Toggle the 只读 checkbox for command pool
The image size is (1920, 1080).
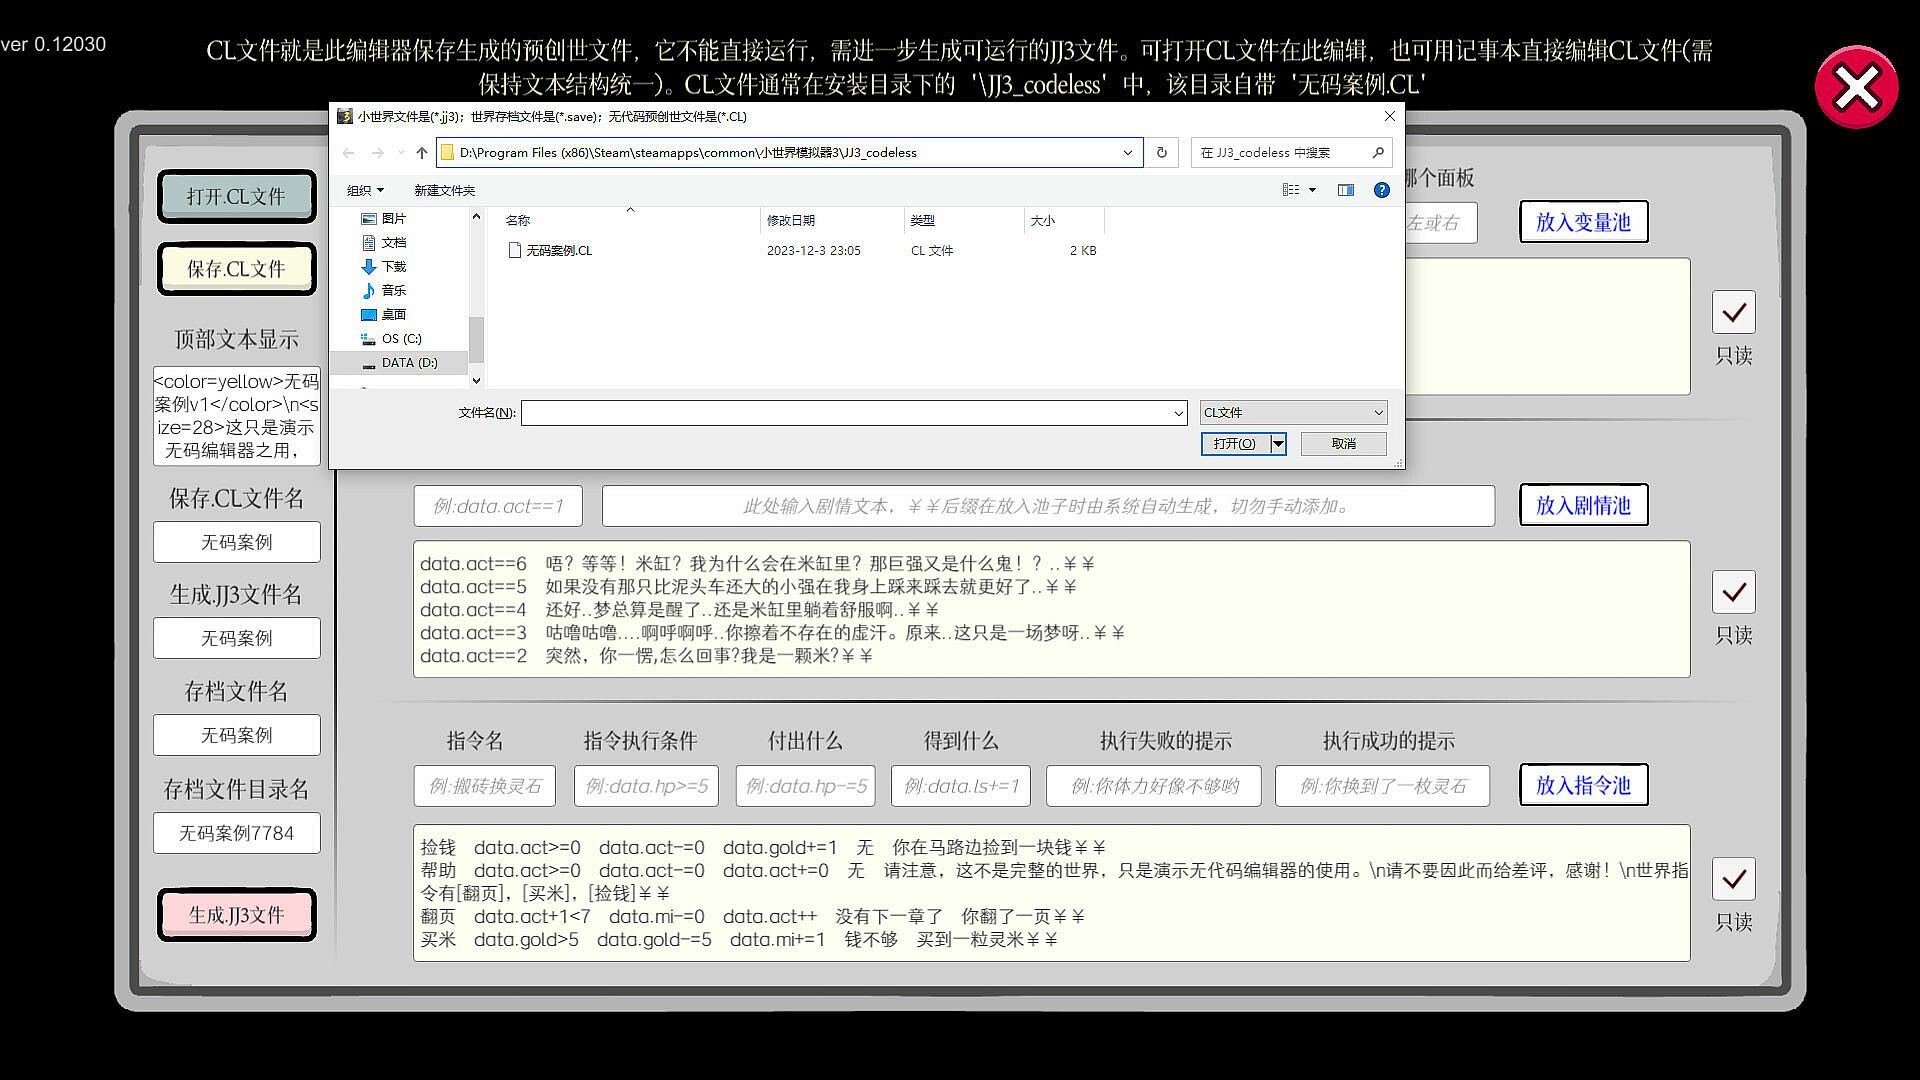[1733, 880]
